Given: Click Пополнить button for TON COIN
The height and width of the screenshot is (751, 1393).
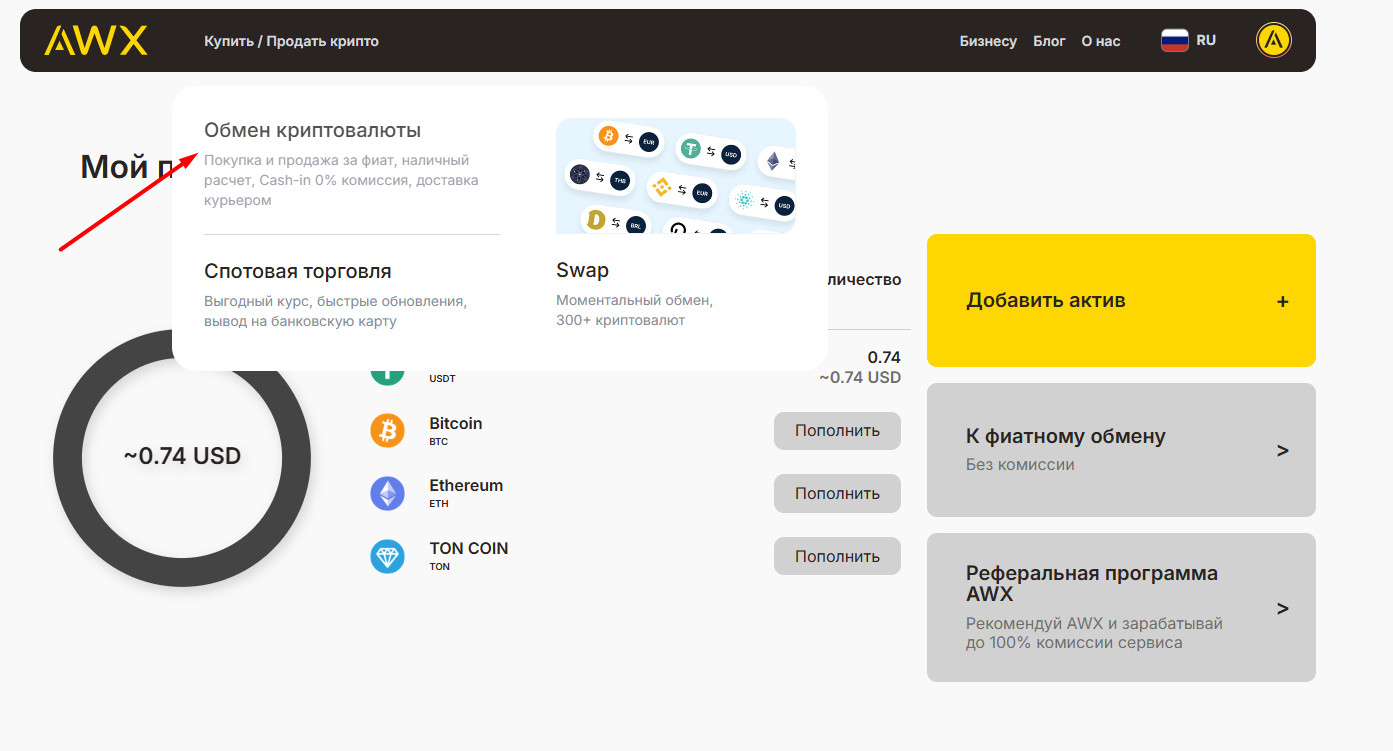Looking at the screenshot, I should pyautogui.click(x=836, y=556).
